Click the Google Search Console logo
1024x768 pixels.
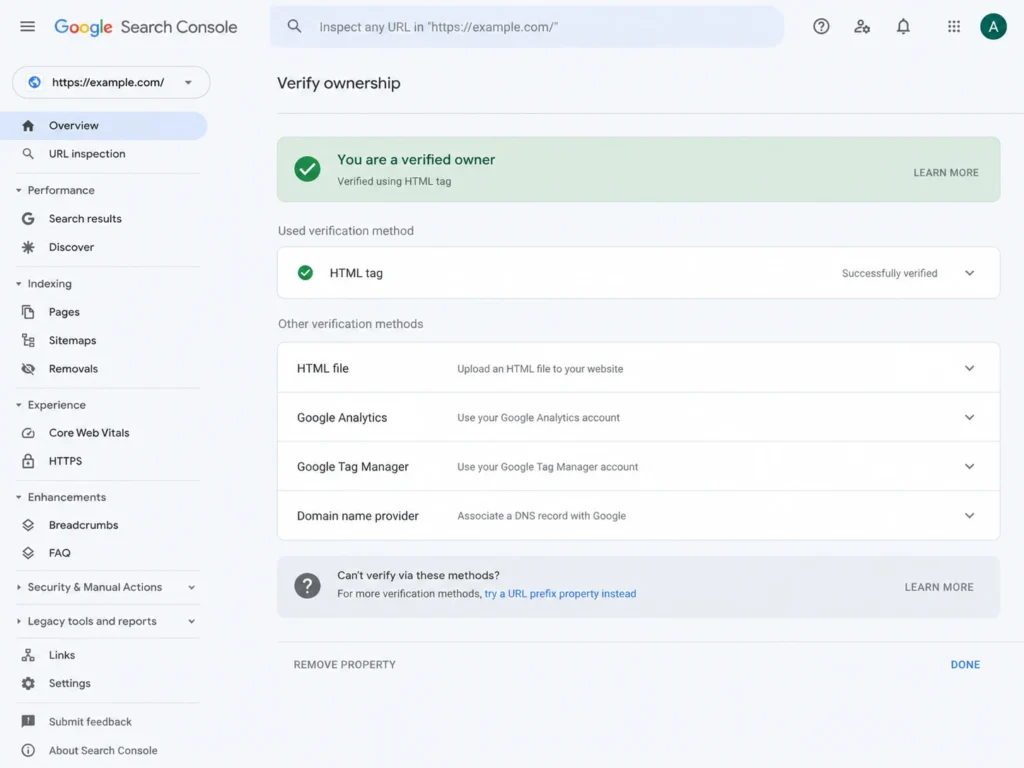(146, 27)
